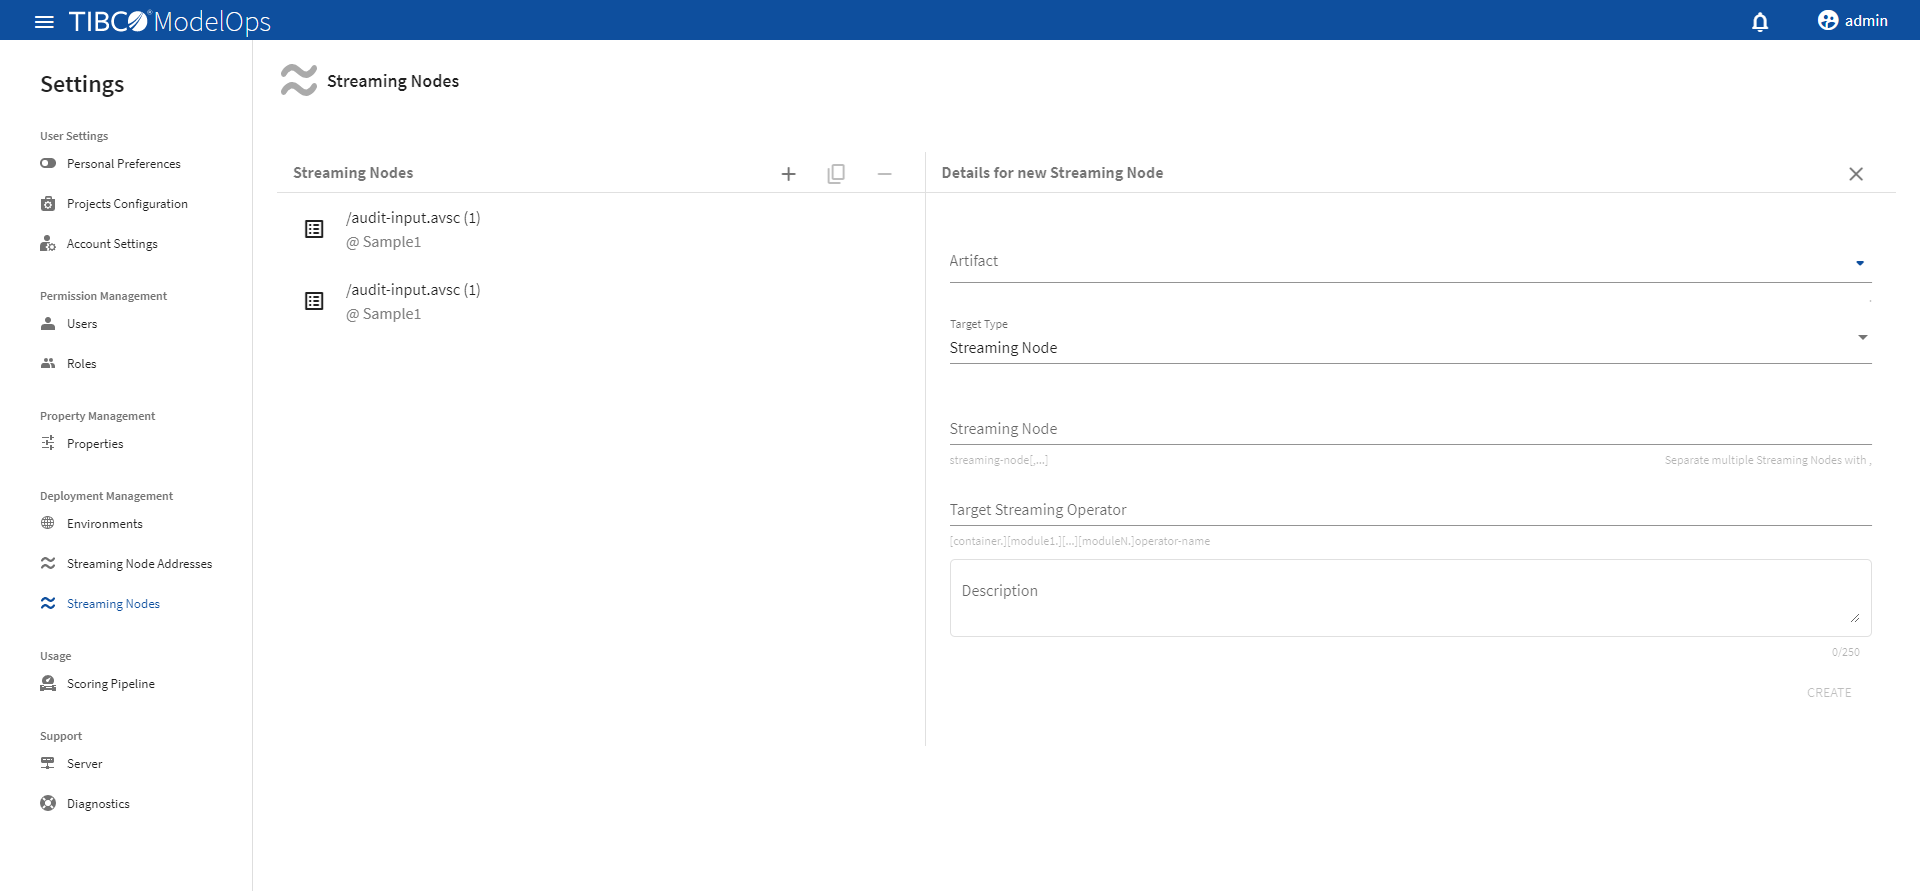1920x891 pixels.
Task: Navigate to Environments settings
Action: tap(104, 524)
